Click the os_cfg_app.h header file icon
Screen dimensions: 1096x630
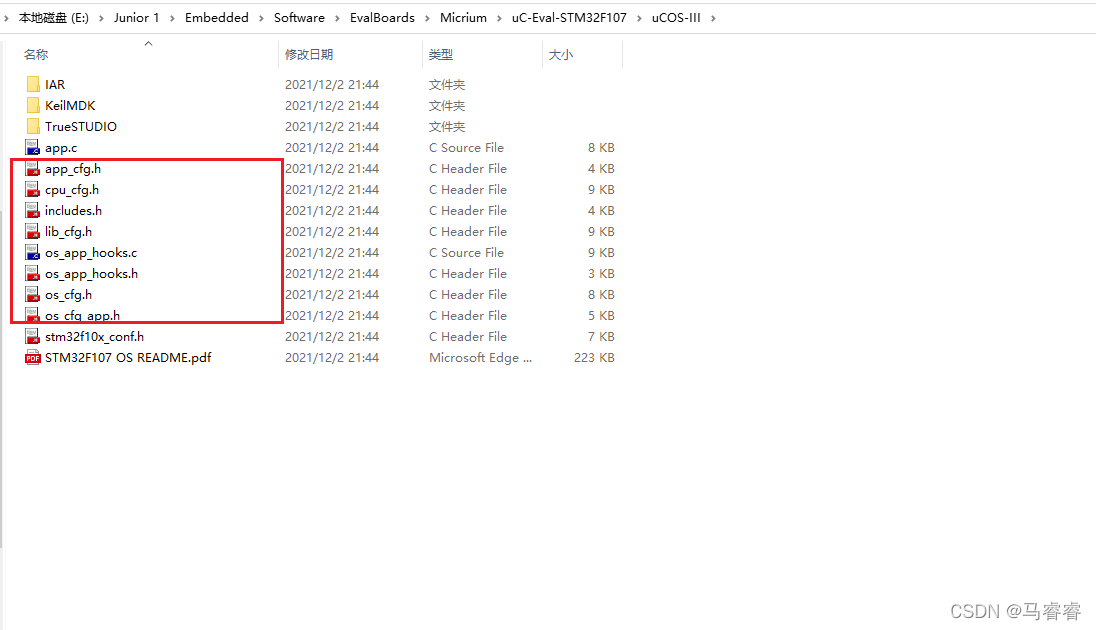(33, 315)
